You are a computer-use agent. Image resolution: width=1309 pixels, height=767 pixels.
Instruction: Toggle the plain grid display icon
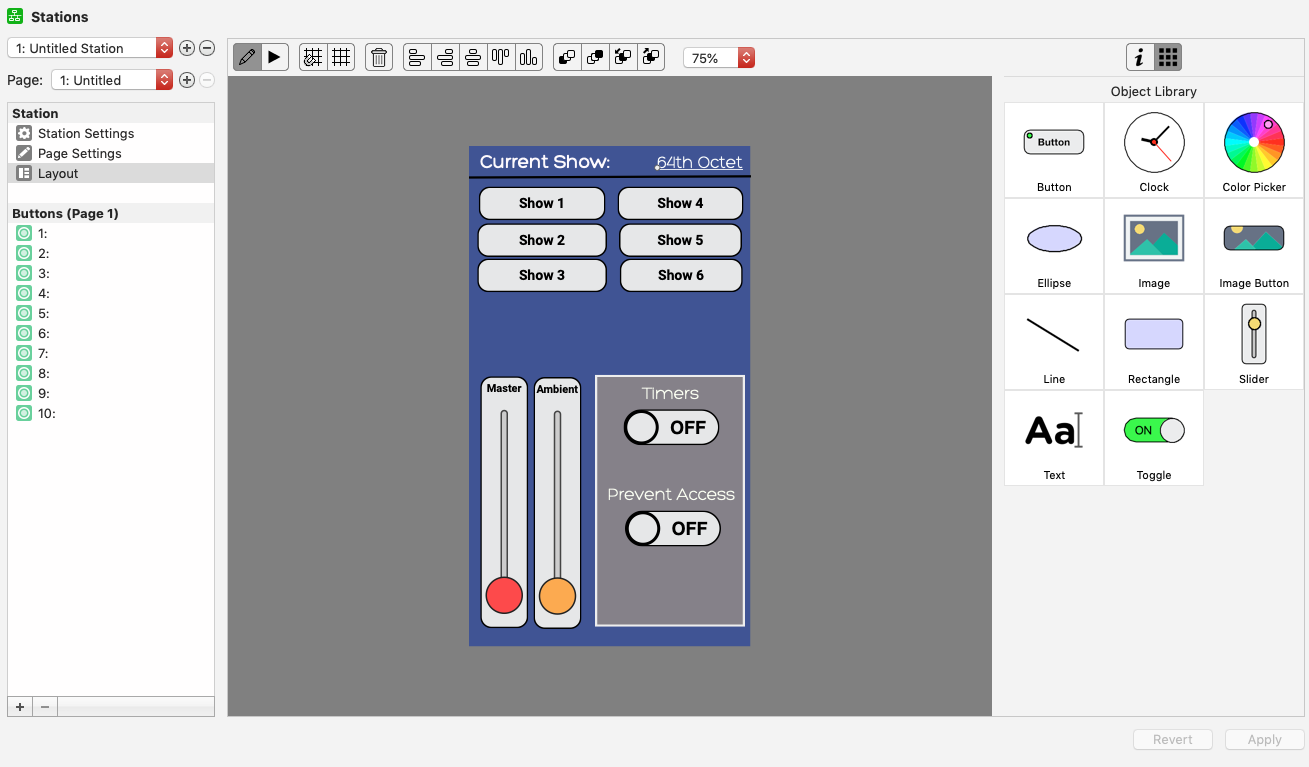point(341,57)
